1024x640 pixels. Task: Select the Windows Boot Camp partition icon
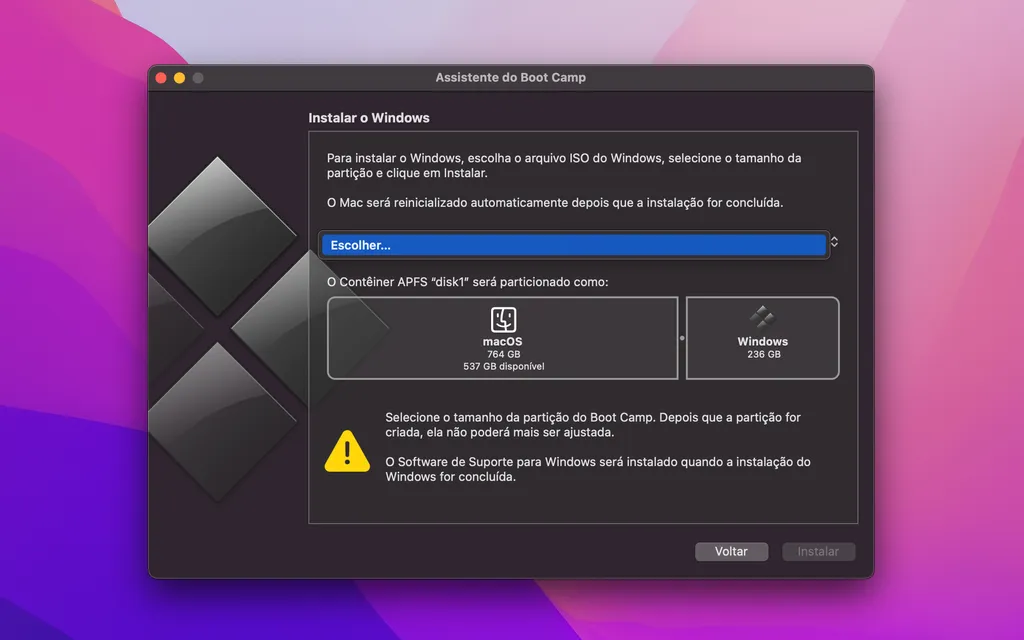coord(762,317)
